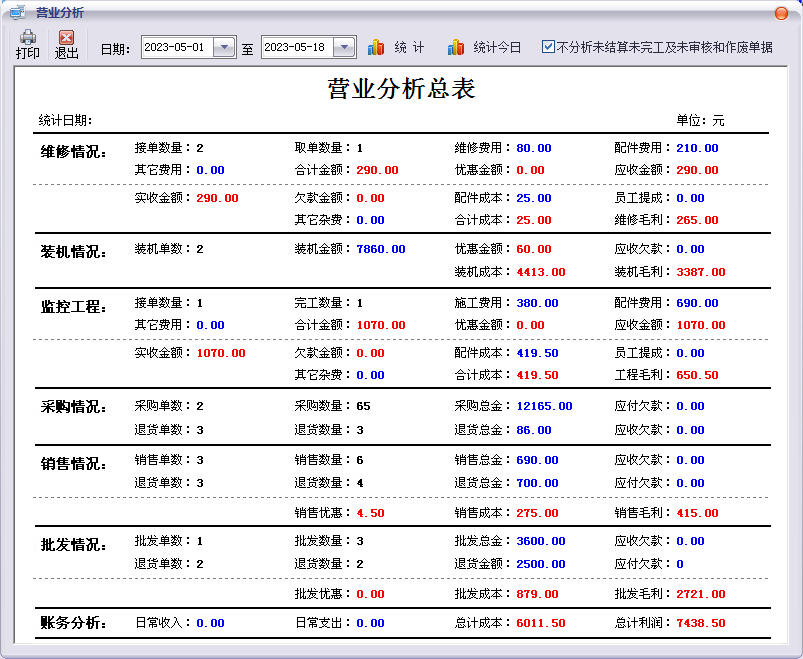This screenshot has width=803, height=659.
Task: Click 优惠金额 value 60.00
Action: (534, 249)
